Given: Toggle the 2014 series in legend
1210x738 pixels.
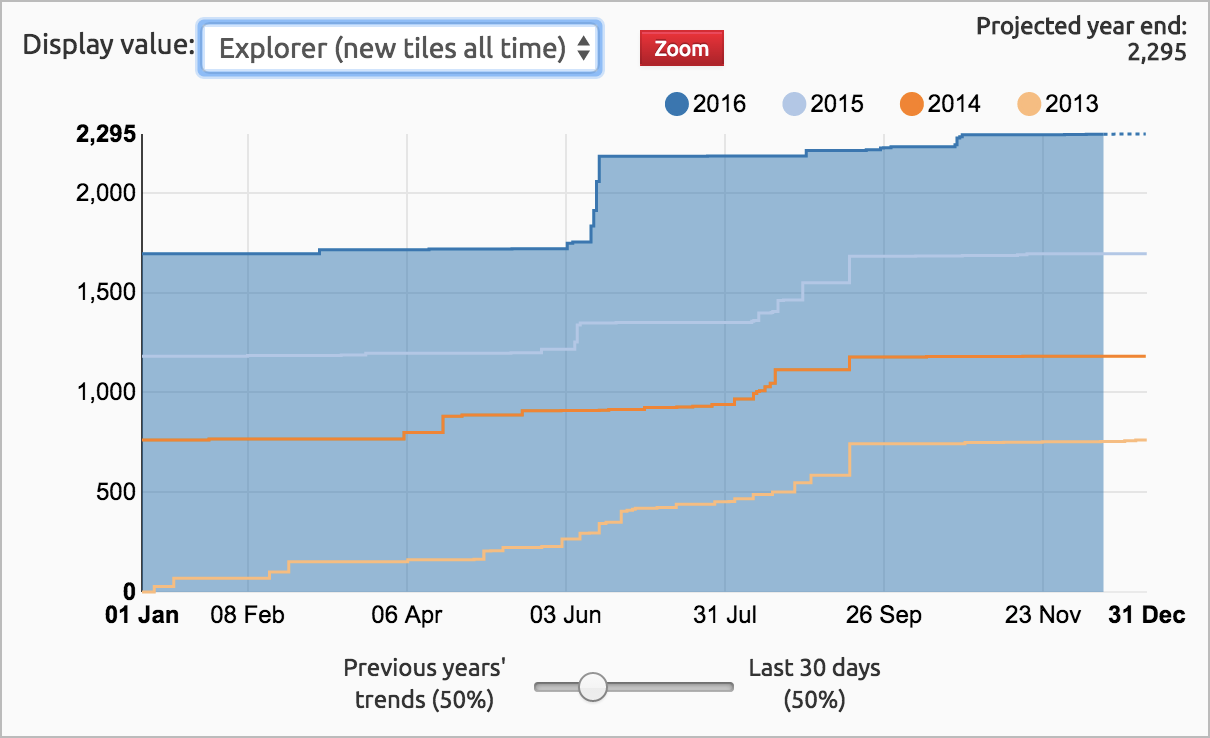Looking at the screenshot, I should tap(940, 103).
